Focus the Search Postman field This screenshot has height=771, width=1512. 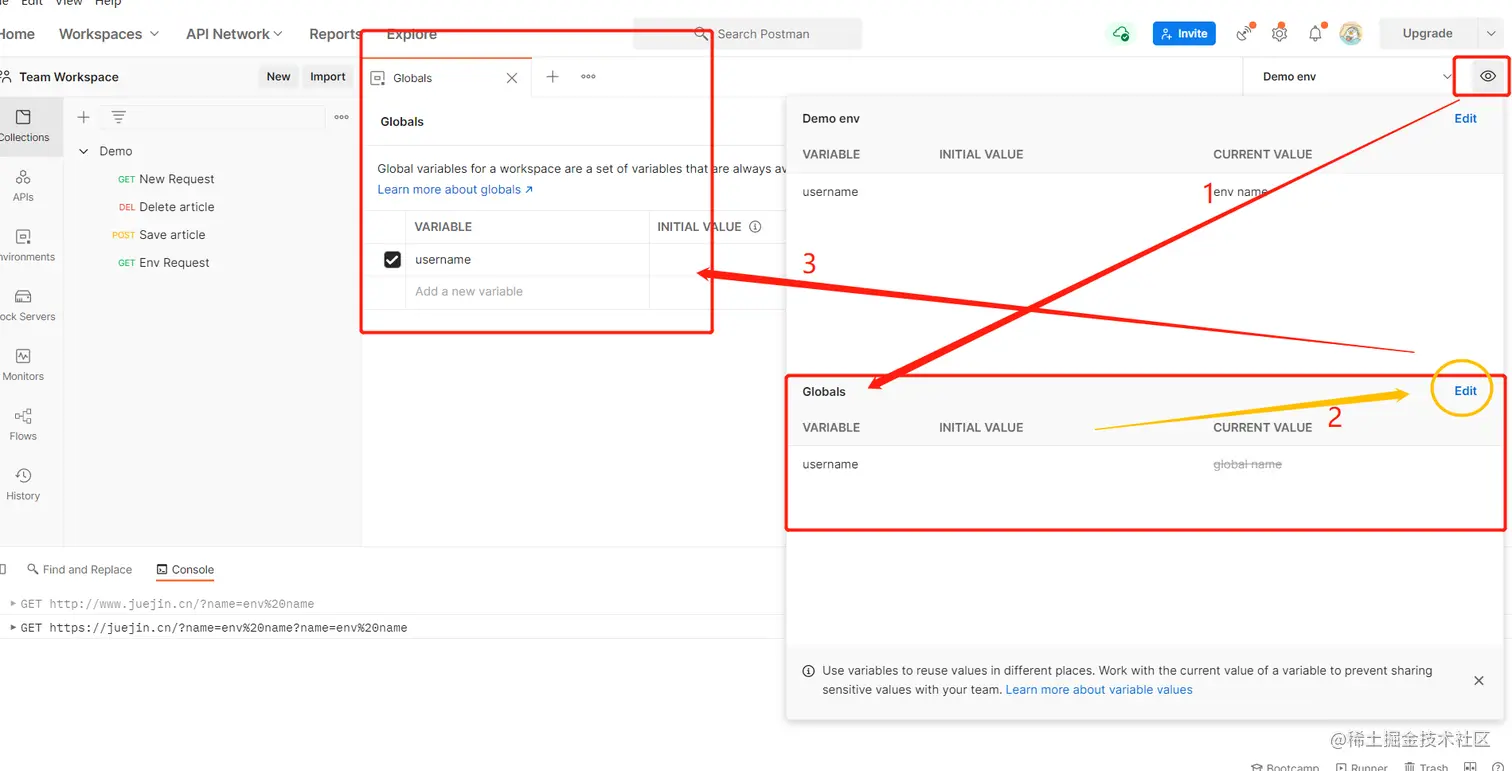pyautogui.click(x=748, y=34)
